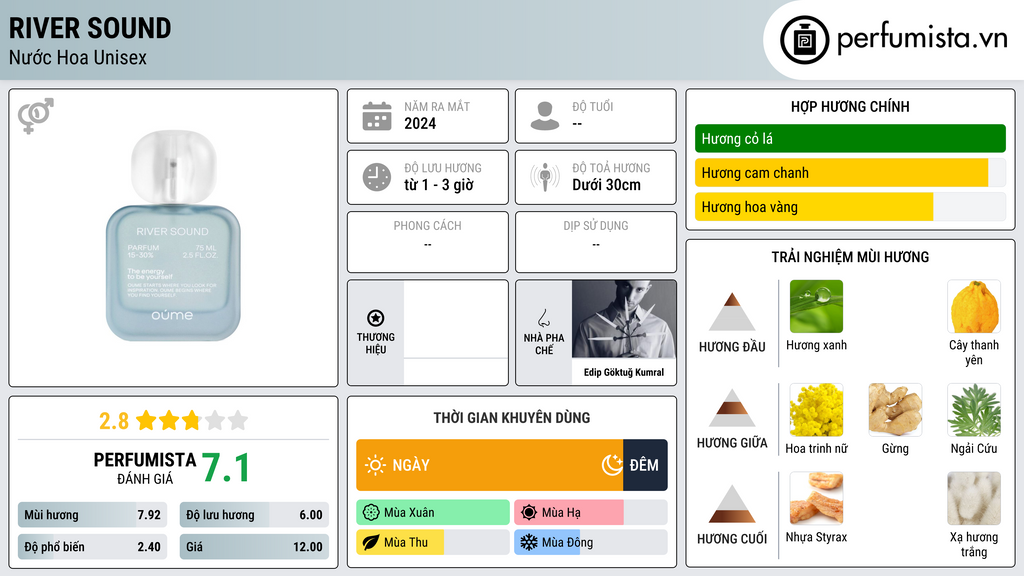Click the green Hương cỏ lá bar
The height and width of the screenshot is (576, 1024).
pos(850,138)
